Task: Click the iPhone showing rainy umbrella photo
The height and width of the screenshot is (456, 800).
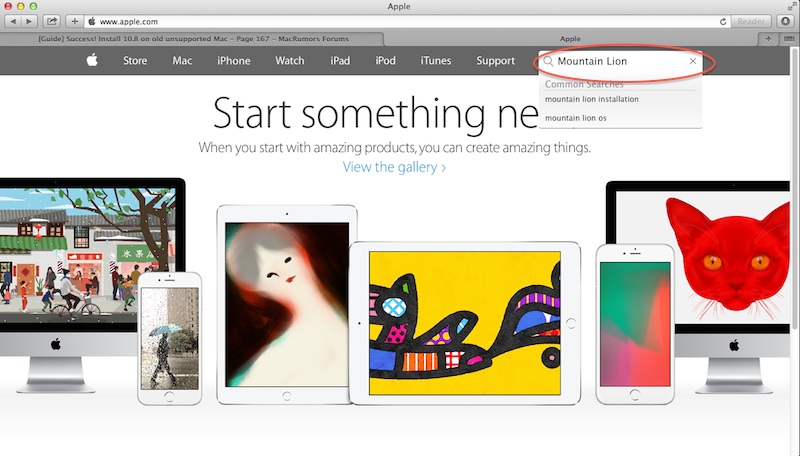Action: pos(169,339)
